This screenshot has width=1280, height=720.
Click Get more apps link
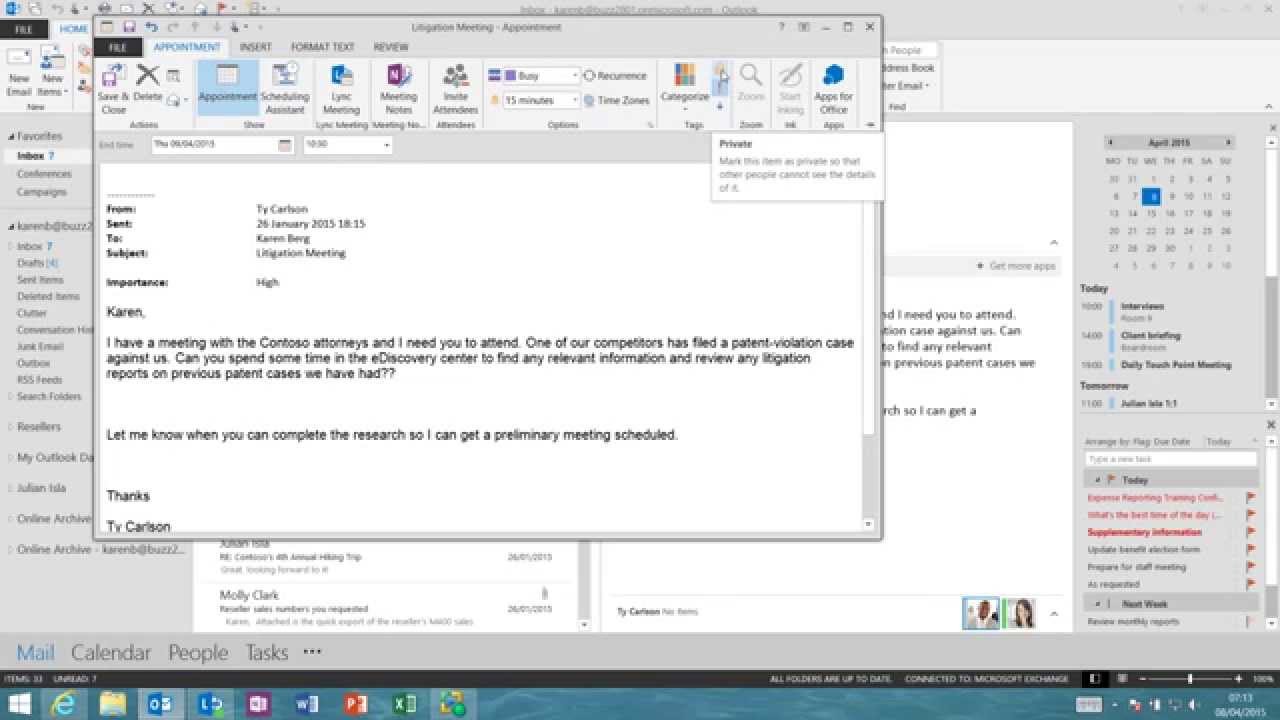(1016, 266)
